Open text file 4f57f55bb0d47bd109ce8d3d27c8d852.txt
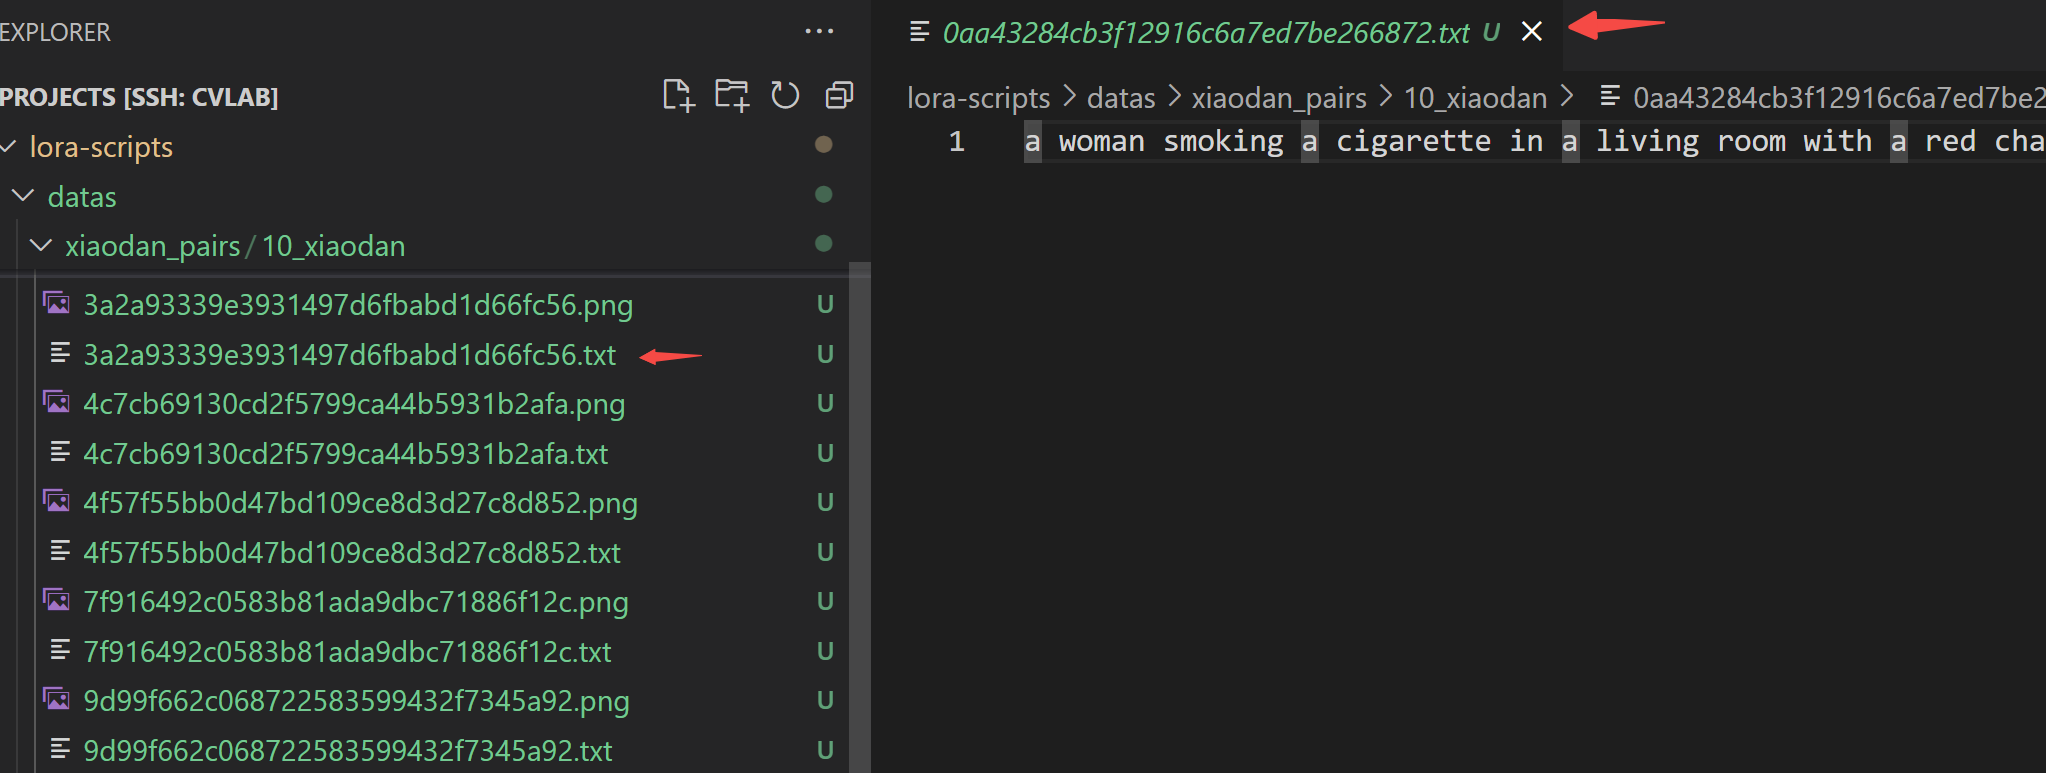Image resolution: width=2046 pixels, height=773 pixels. [352, 553]
